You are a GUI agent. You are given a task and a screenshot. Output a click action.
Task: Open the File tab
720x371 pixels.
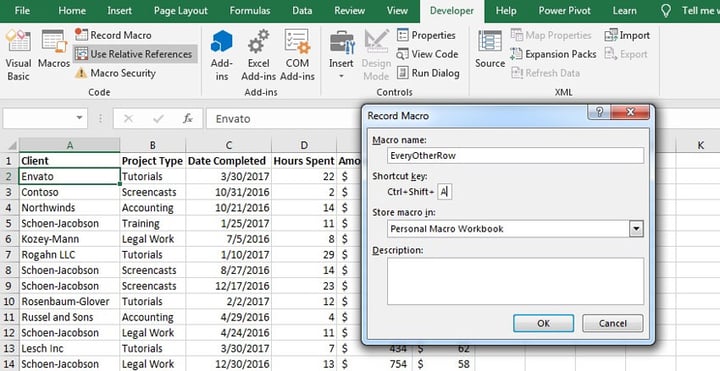click(22, 11)
